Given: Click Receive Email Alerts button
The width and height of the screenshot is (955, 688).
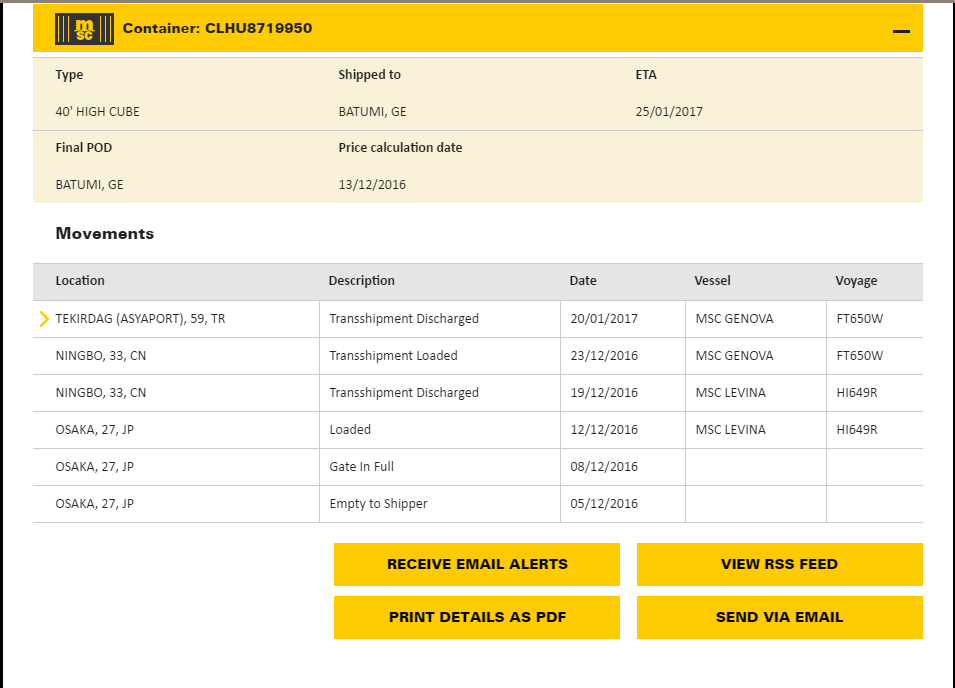Looking at the screenshot, I should point(477,564).
